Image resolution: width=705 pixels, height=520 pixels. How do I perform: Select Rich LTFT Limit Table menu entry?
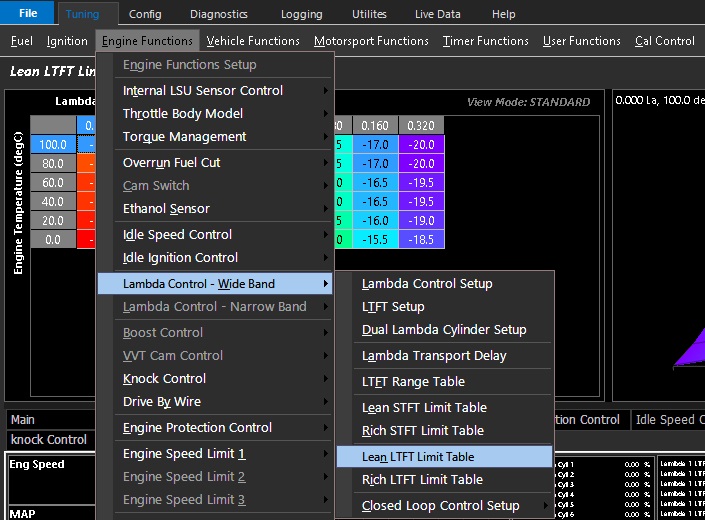[422, 480]
